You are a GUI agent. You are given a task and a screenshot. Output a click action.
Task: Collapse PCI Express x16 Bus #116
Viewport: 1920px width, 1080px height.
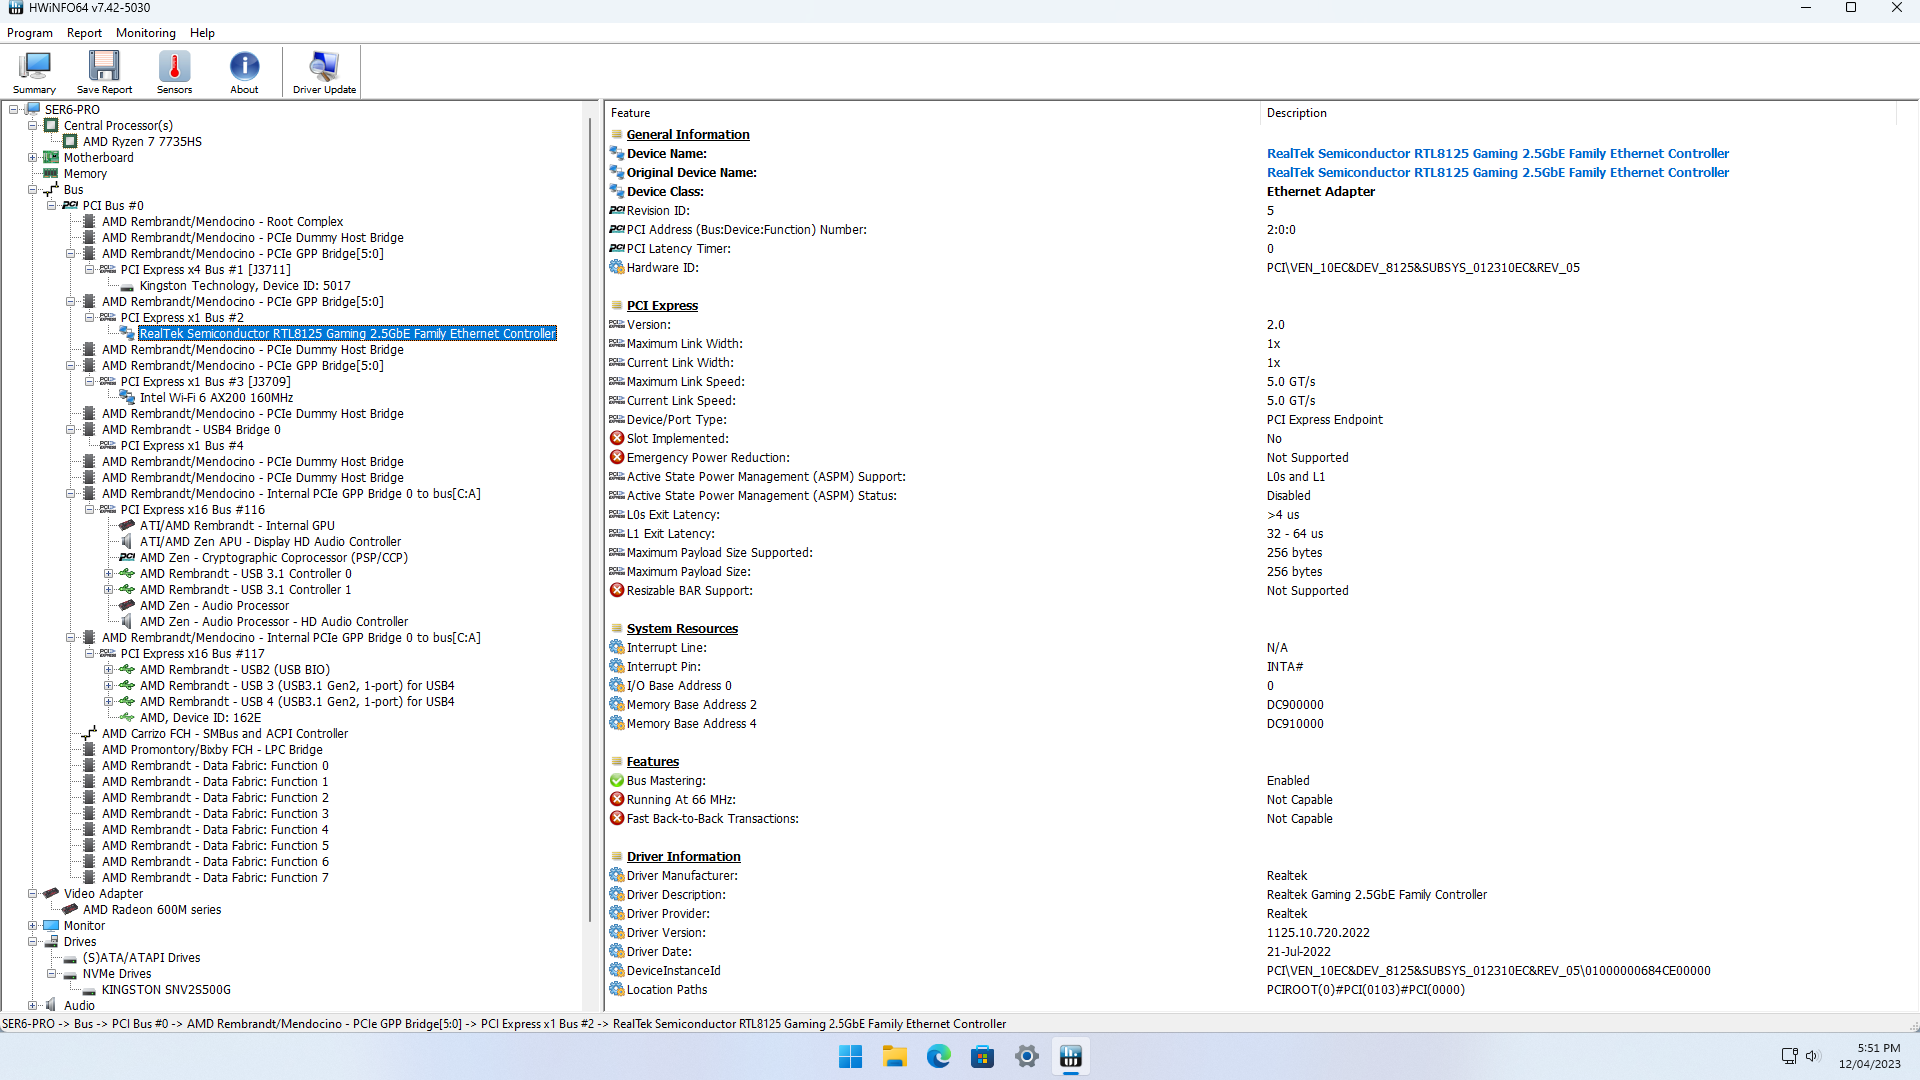click(89, 509)
